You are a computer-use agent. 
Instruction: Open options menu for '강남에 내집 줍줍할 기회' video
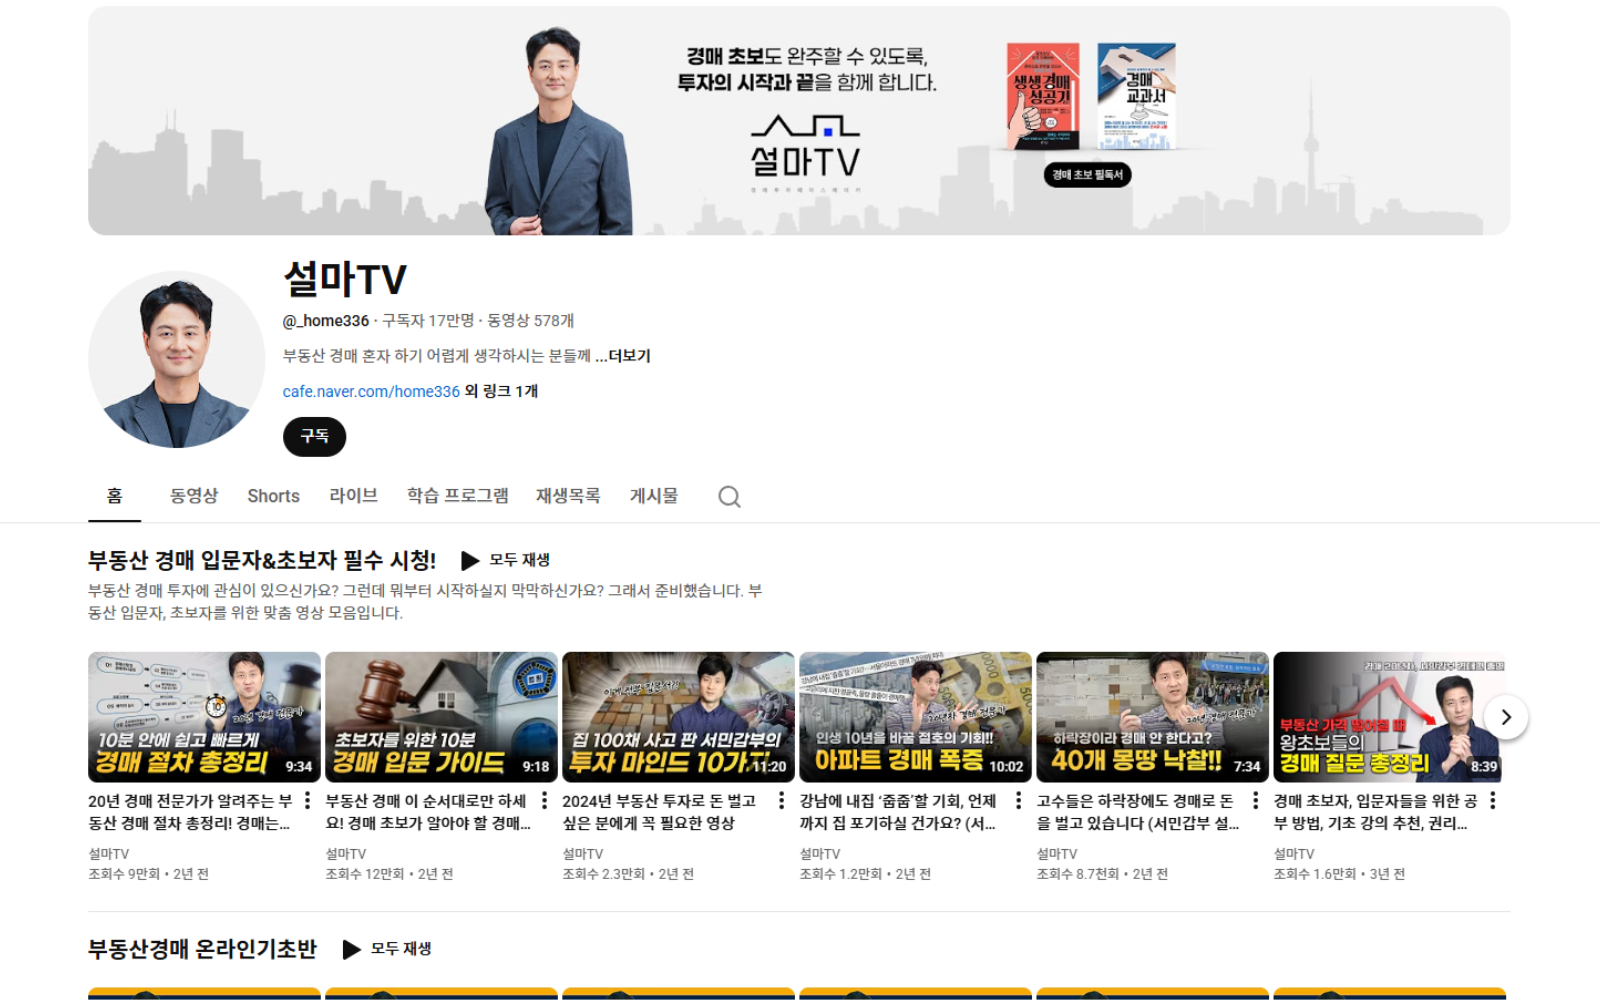point(1018,801)
